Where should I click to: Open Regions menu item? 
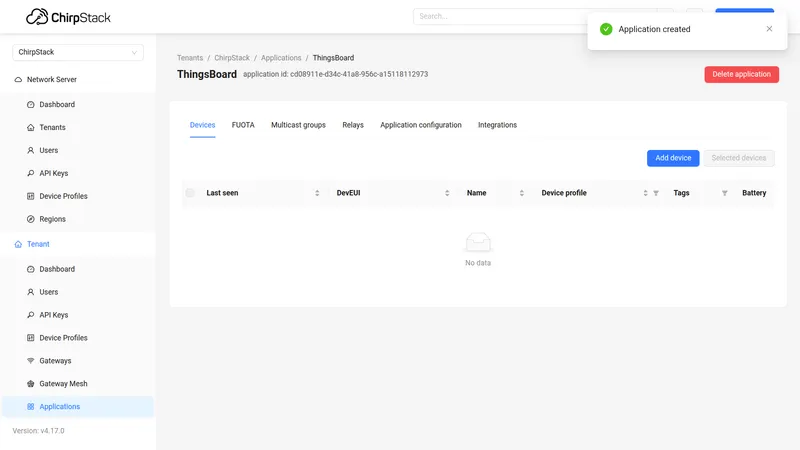(78, 219)
